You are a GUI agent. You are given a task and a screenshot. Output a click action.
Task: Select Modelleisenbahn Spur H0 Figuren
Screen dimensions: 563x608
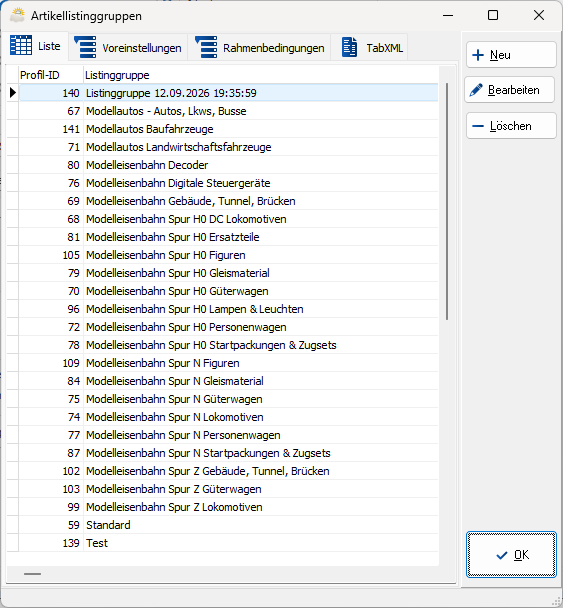[x=228, y=255]
